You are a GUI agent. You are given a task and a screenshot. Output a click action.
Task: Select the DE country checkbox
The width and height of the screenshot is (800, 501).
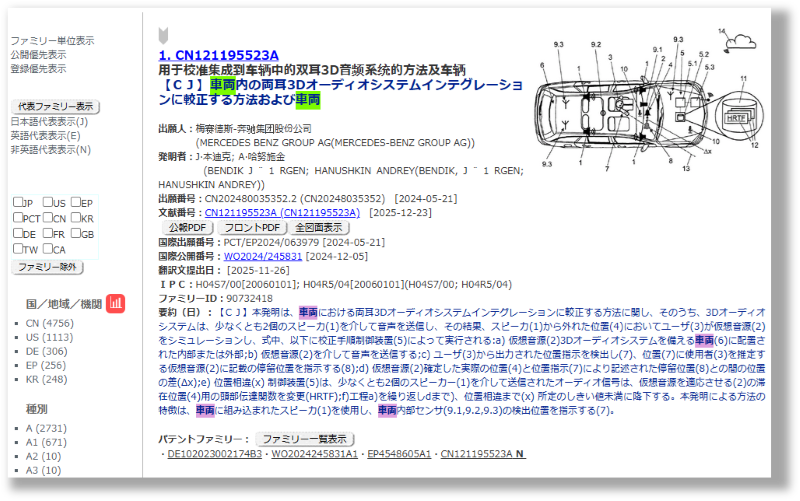(18, 234)
